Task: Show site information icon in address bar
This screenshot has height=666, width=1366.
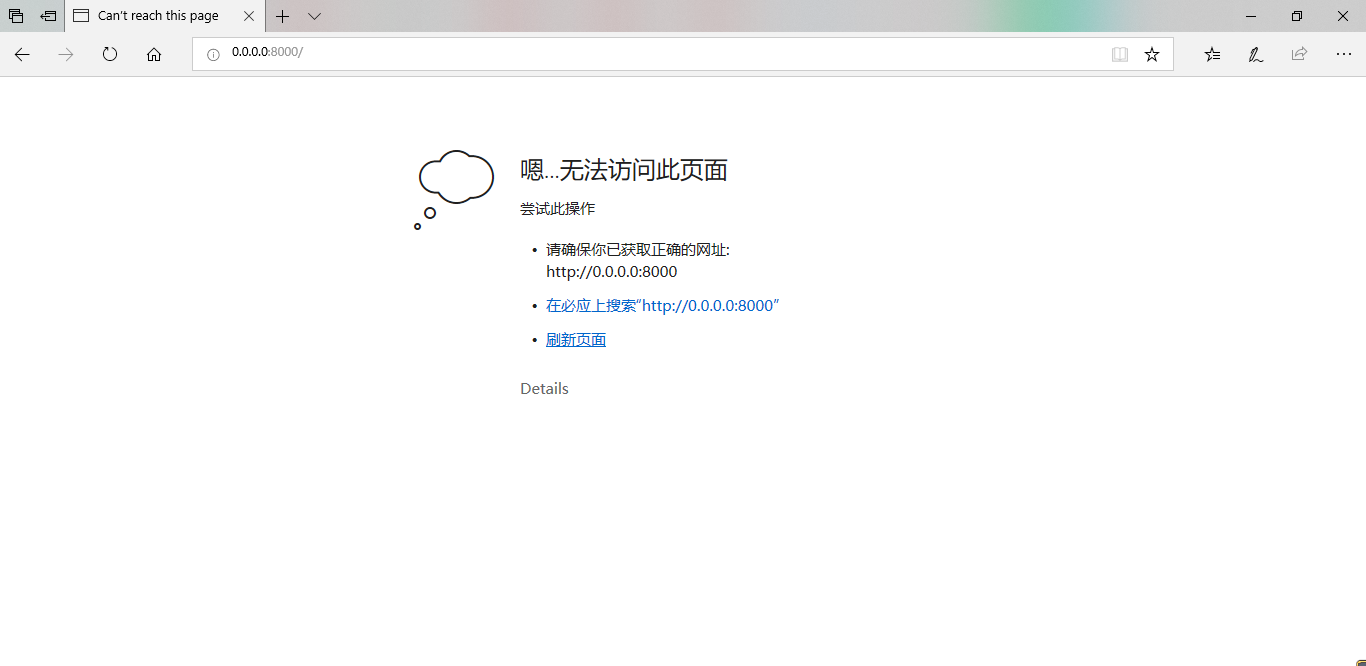Action: click(x=213, y=54)
